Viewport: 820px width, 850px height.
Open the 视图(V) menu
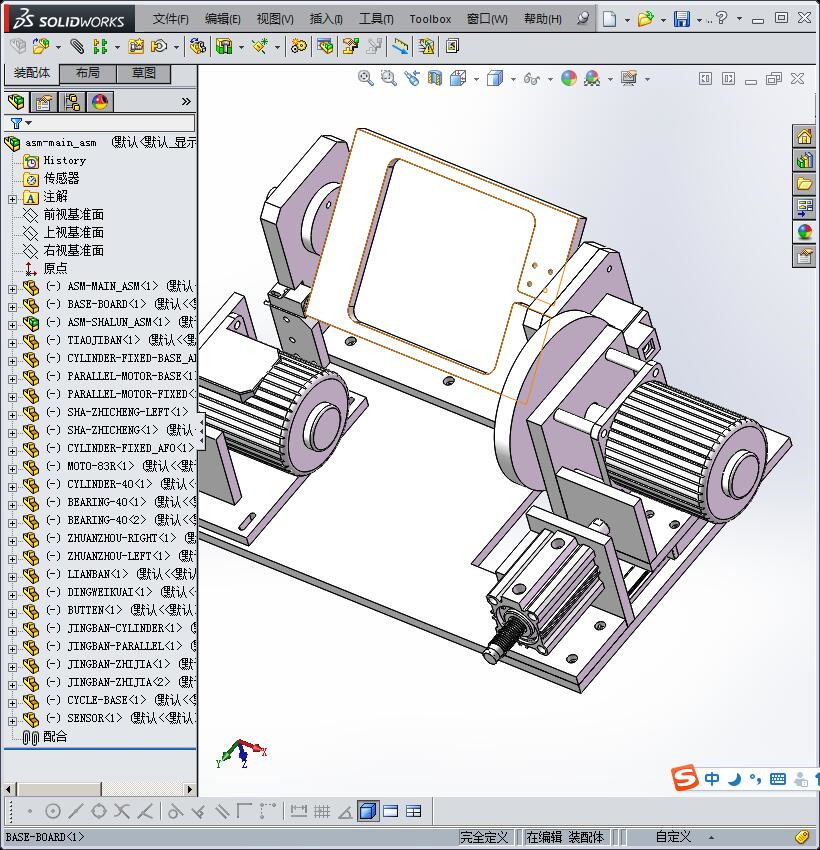pyautogui.click(x=275, y=19)
